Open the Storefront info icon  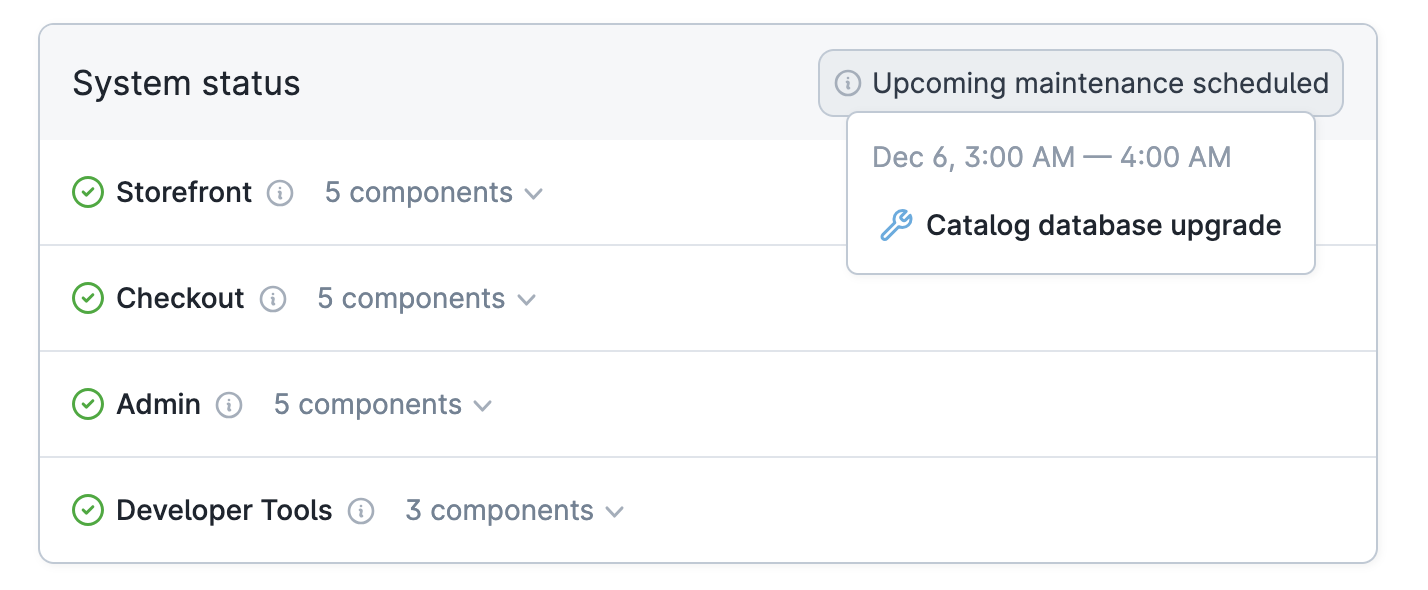tap(280, 193)
